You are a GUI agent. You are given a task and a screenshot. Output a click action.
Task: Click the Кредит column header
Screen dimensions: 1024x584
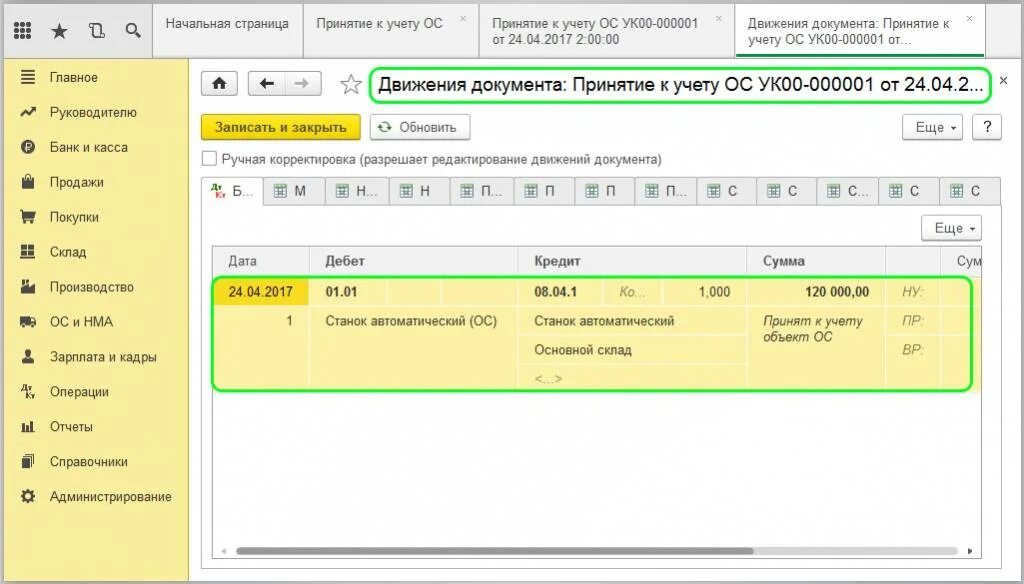[632, 261]
